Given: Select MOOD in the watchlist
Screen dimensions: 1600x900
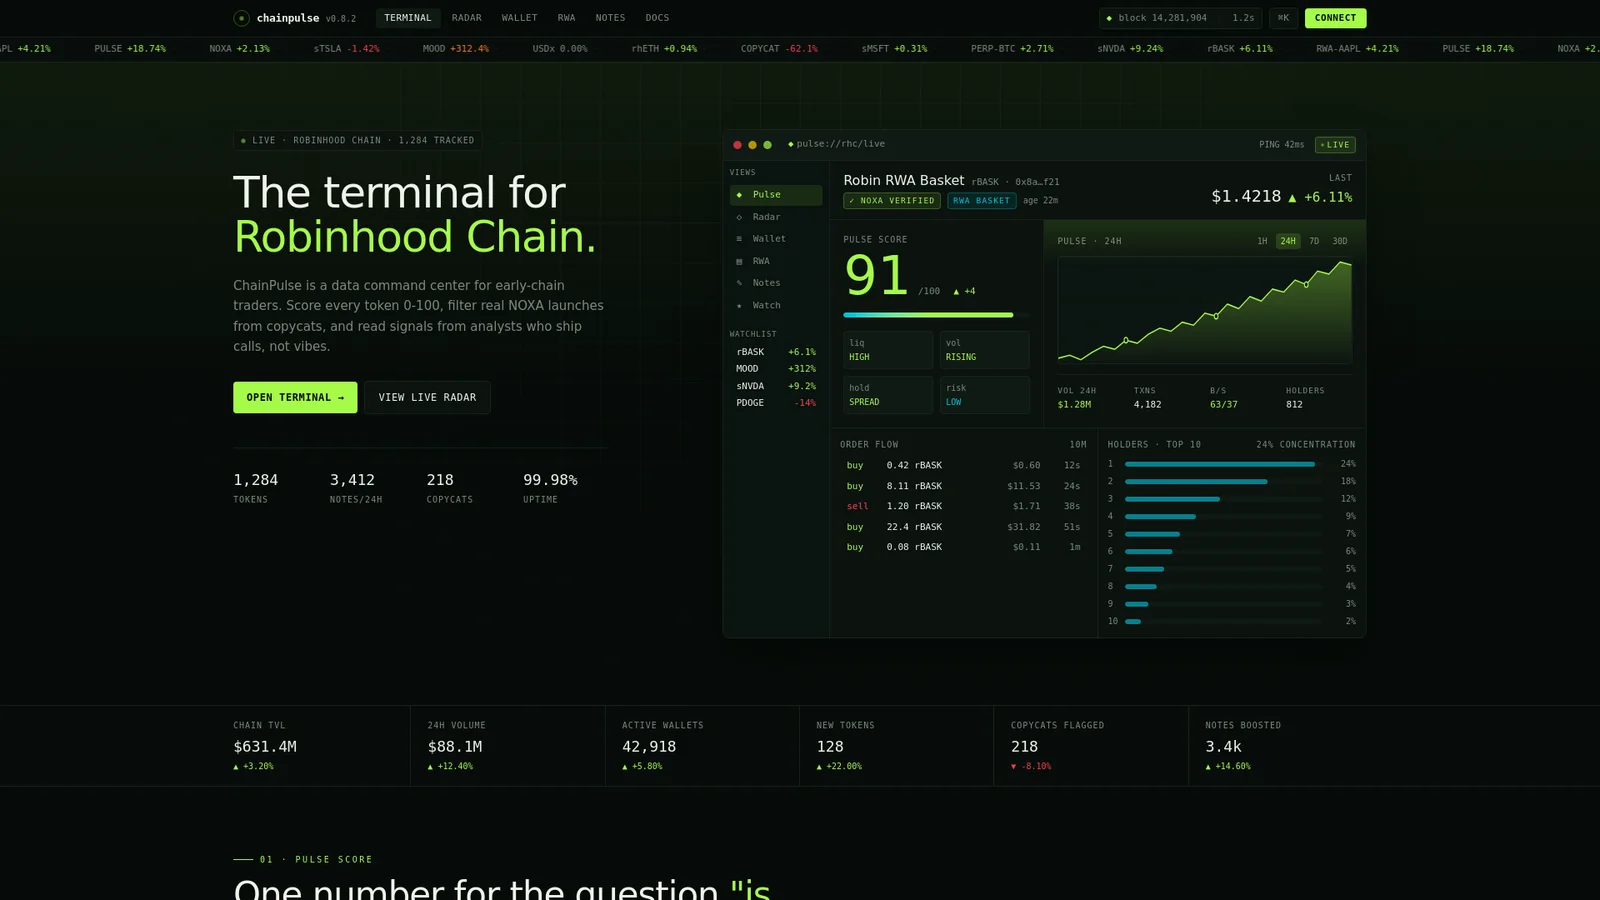Looking at the screenshot, I should pyautogui.click(x=776, y=369).
